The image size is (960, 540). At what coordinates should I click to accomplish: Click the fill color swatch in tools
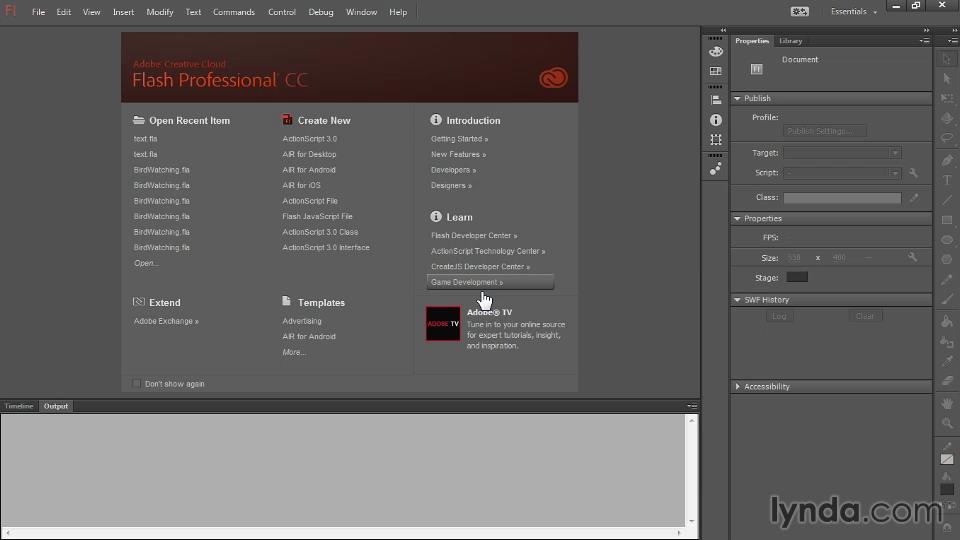coord(947,489)
